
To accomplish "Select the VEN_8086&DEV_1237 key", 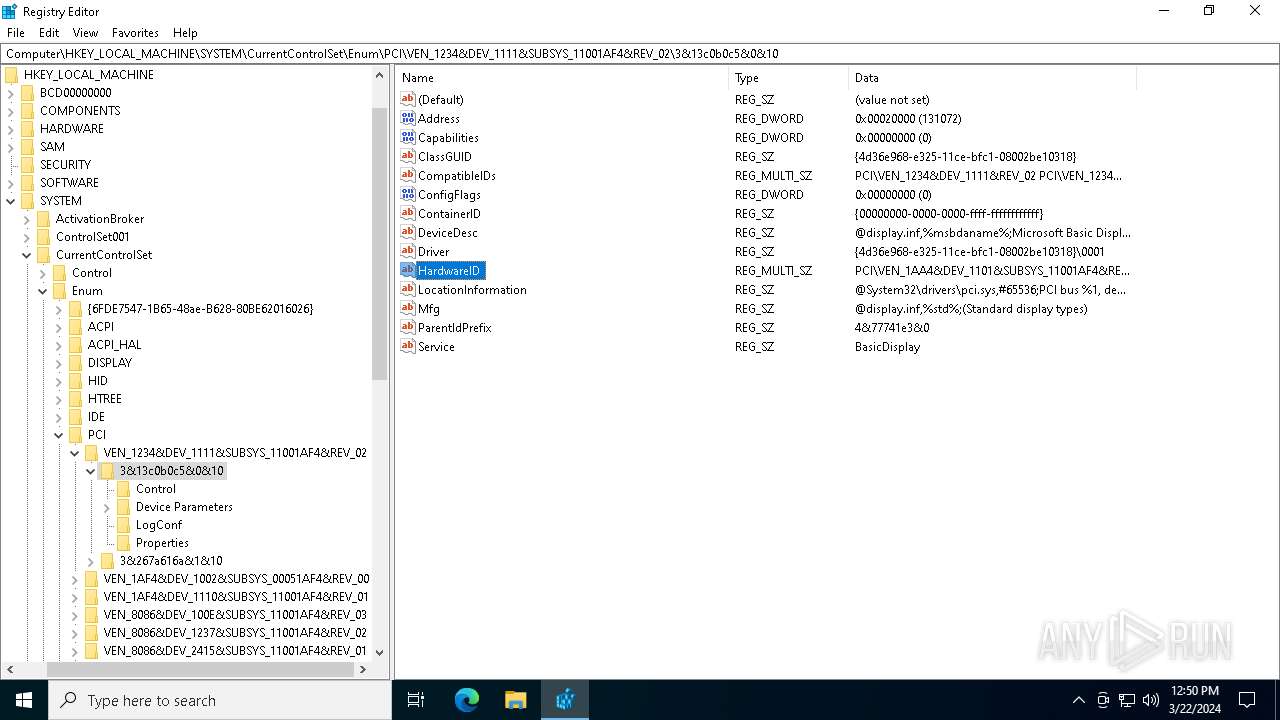I will pos(235,632).
